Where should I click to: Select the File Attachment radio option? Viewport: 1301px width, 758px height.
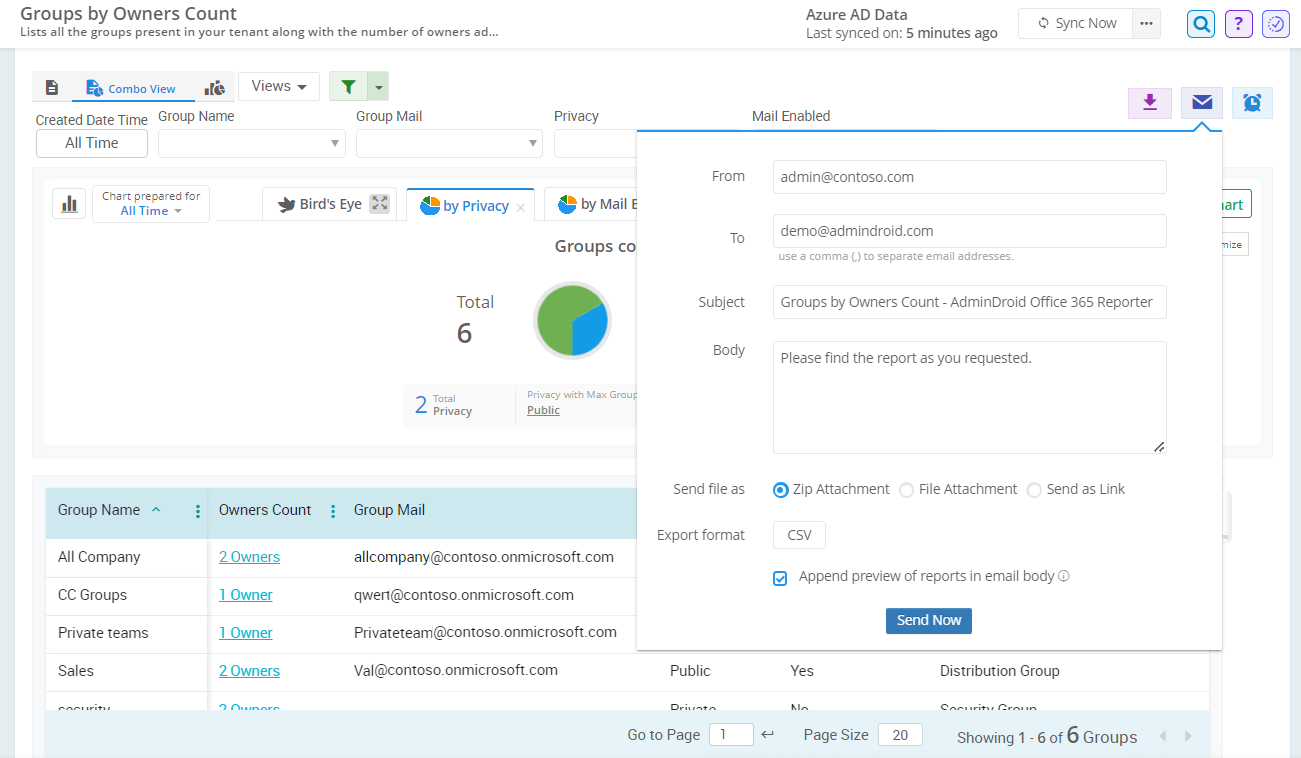coord(906,490)
